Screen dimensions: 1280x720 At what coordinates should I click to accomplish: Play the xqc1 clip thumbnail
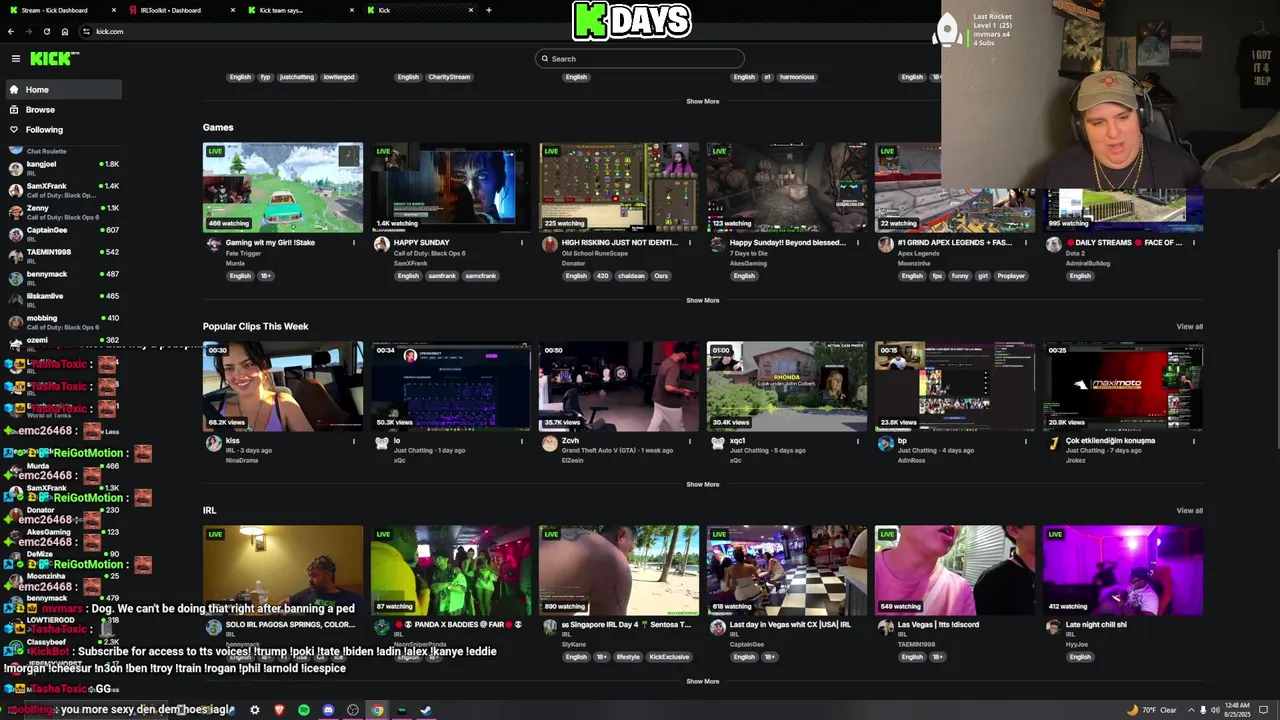pyautogui.click(x=787, y=386)
